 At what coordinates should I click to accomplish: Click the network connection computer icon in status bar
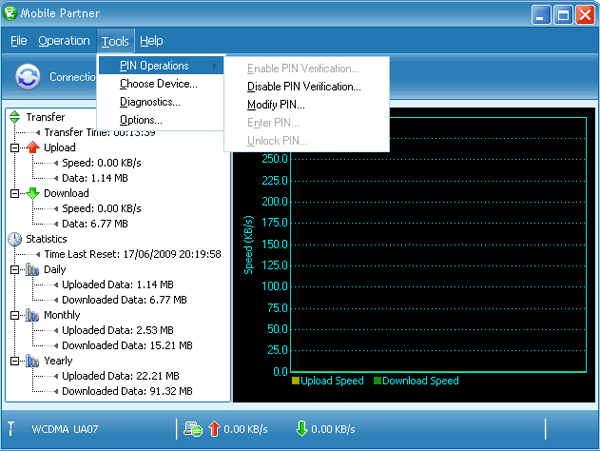point(193,429)
